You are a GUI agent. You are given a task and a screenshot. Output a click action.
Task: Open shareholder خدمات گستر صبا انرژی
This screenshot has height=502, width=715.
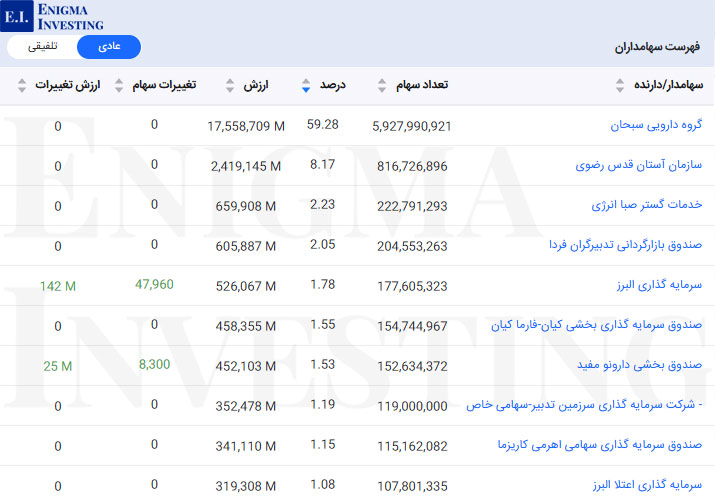(x=647, y=205)
